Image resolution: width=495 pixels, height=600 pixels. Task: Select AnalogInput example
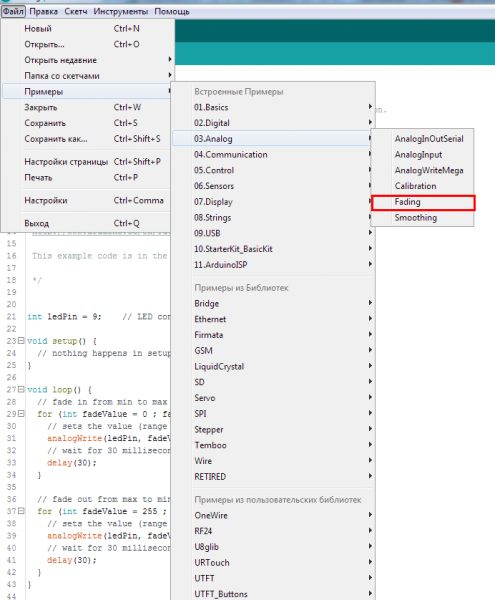(423, 155)
